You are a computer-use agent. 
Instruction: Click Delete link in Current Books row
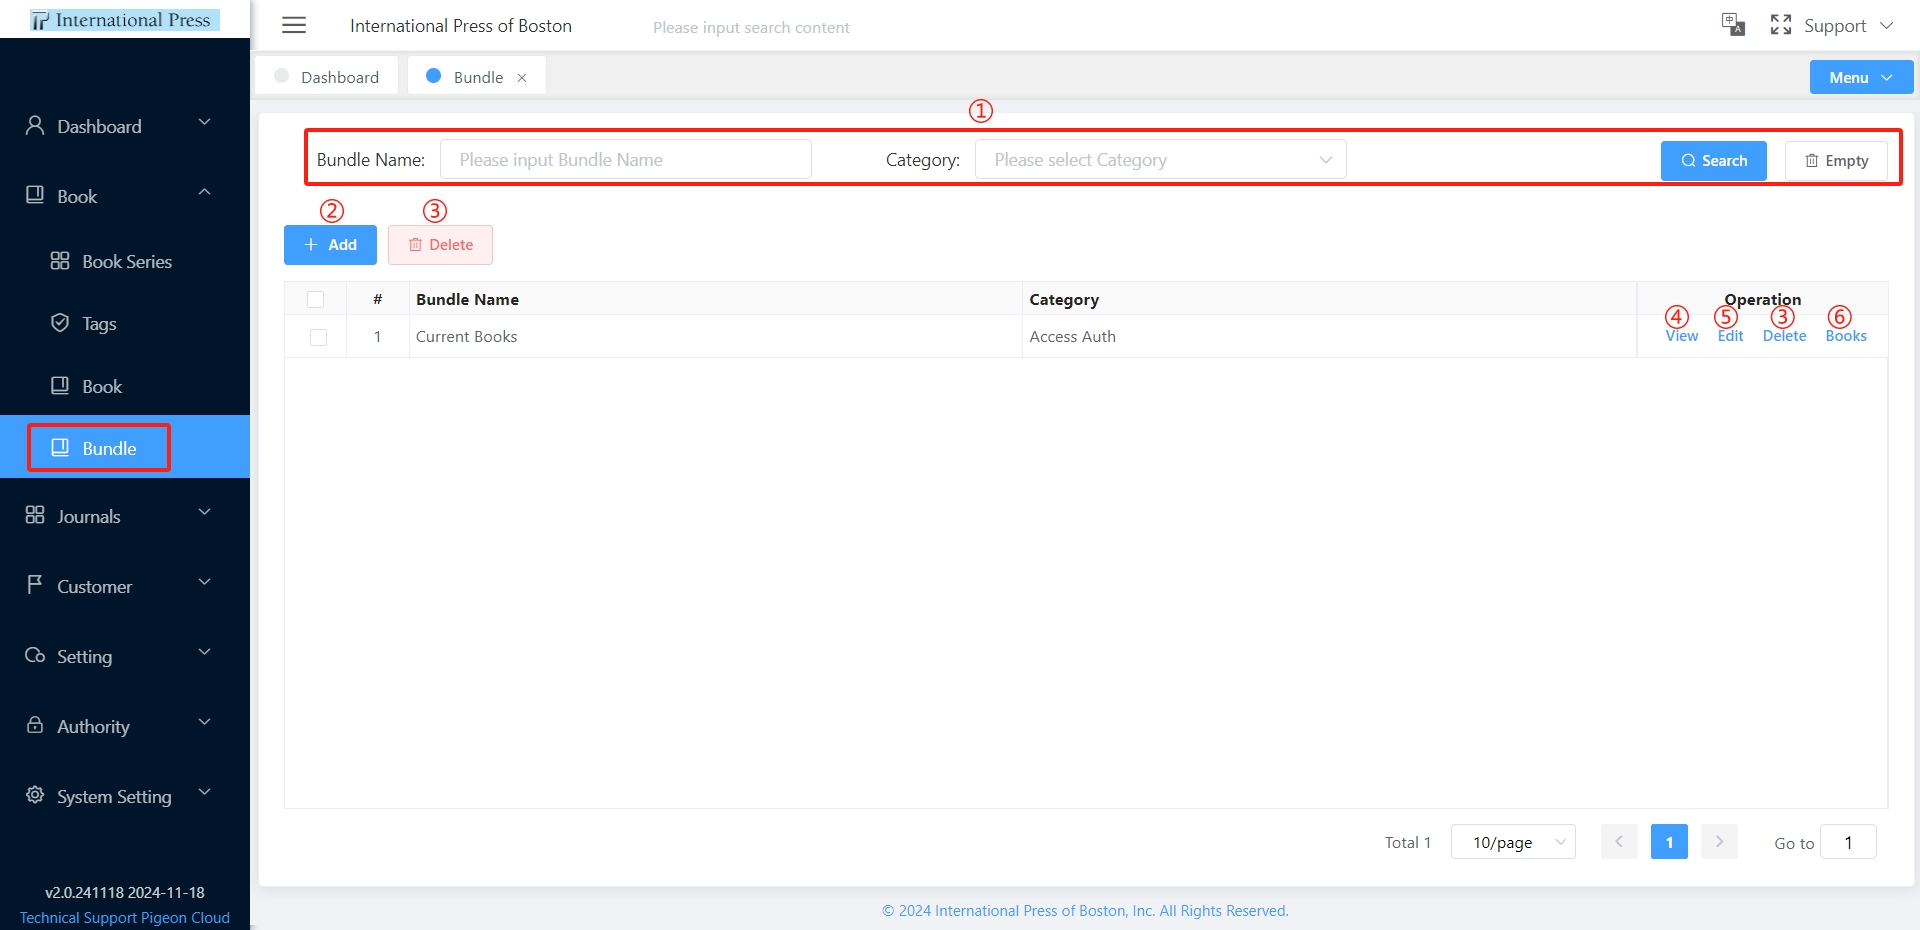click(x=1784, y=336)
